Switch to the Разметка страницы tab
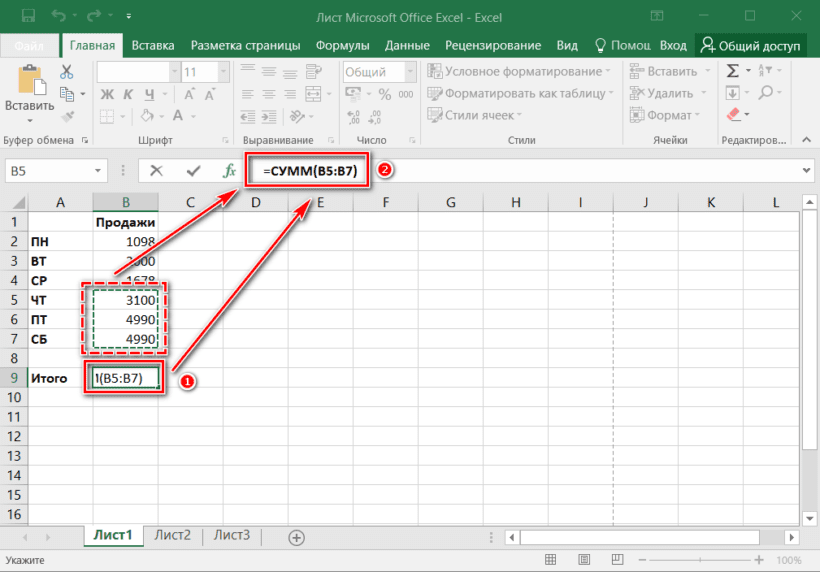This screenshot has width=820, height=572. click(x=245, y=46)
